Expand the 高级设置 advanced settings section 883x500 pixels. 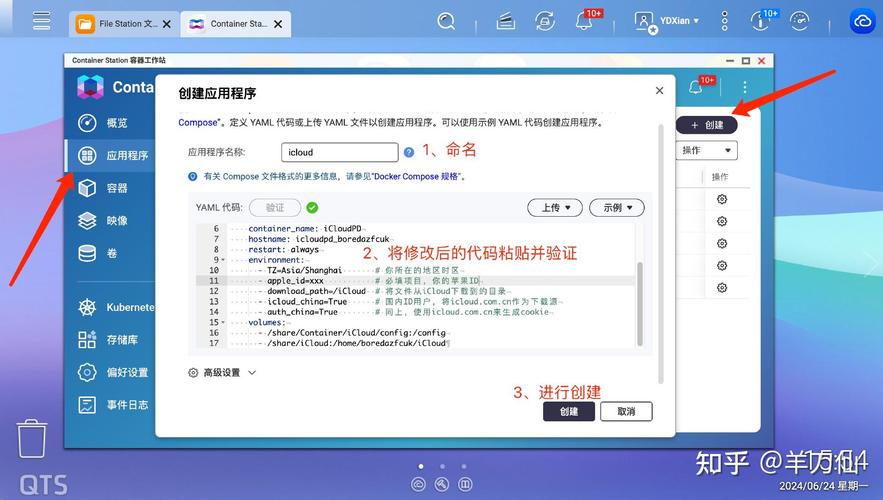point(222,372)
